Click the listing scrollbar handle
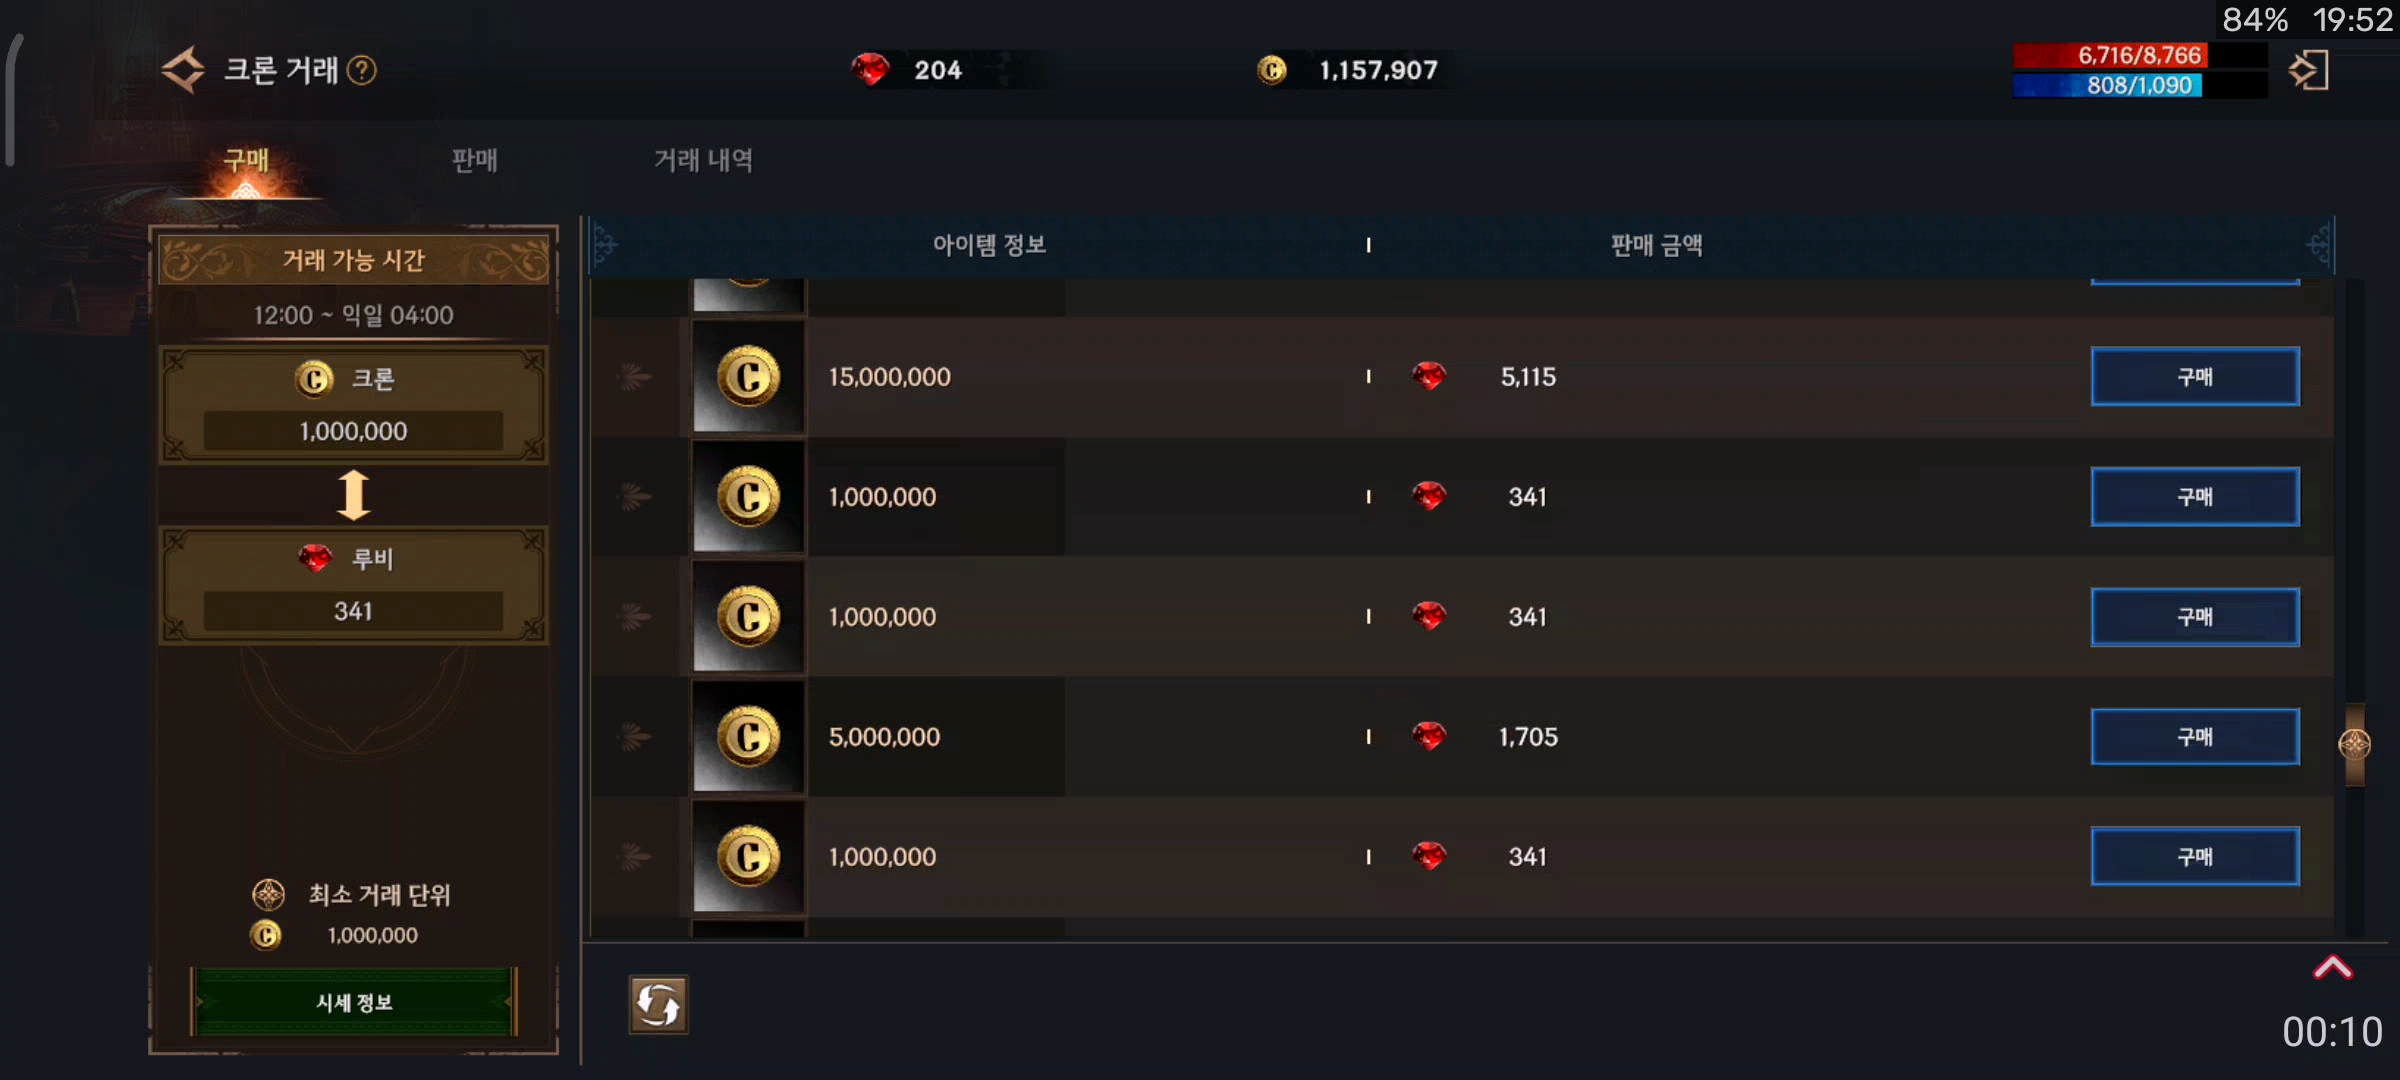The image size is (2400, 1080). click(x=2355, y=744)
